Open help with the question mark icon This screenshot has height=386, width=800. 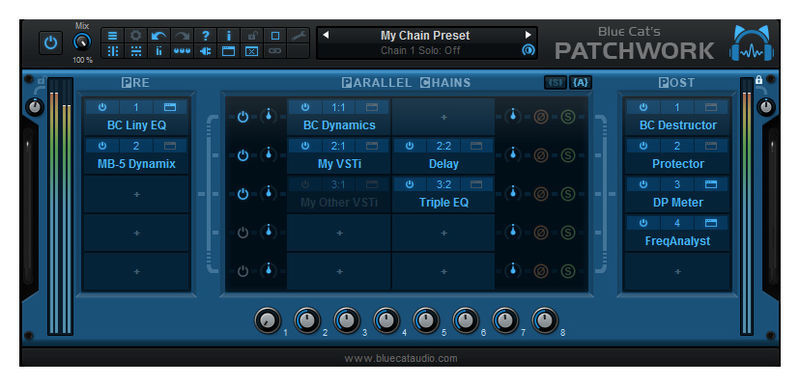pos(206,36)
